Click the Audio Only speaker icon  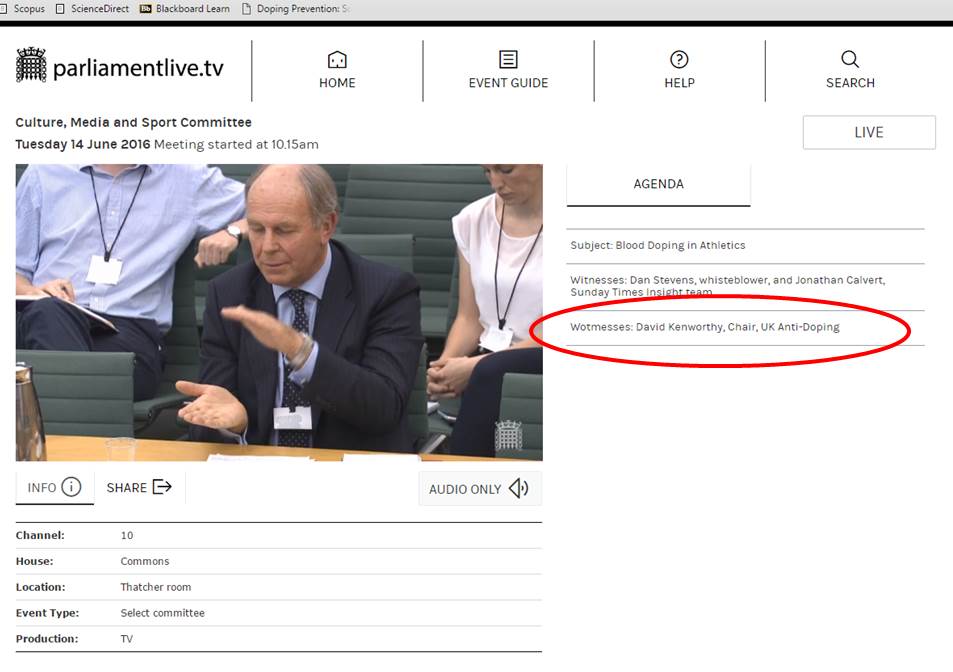[518, 488]
